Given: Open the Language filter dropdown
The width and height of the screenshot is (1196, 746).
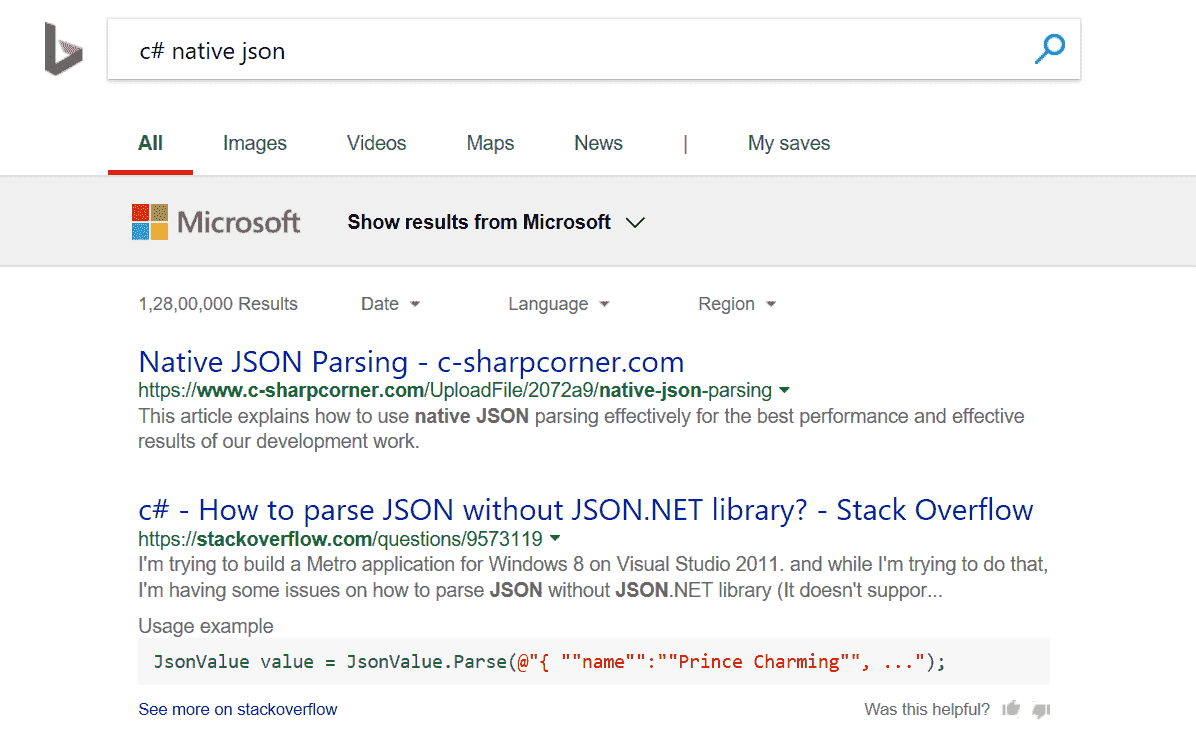Looking at the screenshot, I should (559, 304).
